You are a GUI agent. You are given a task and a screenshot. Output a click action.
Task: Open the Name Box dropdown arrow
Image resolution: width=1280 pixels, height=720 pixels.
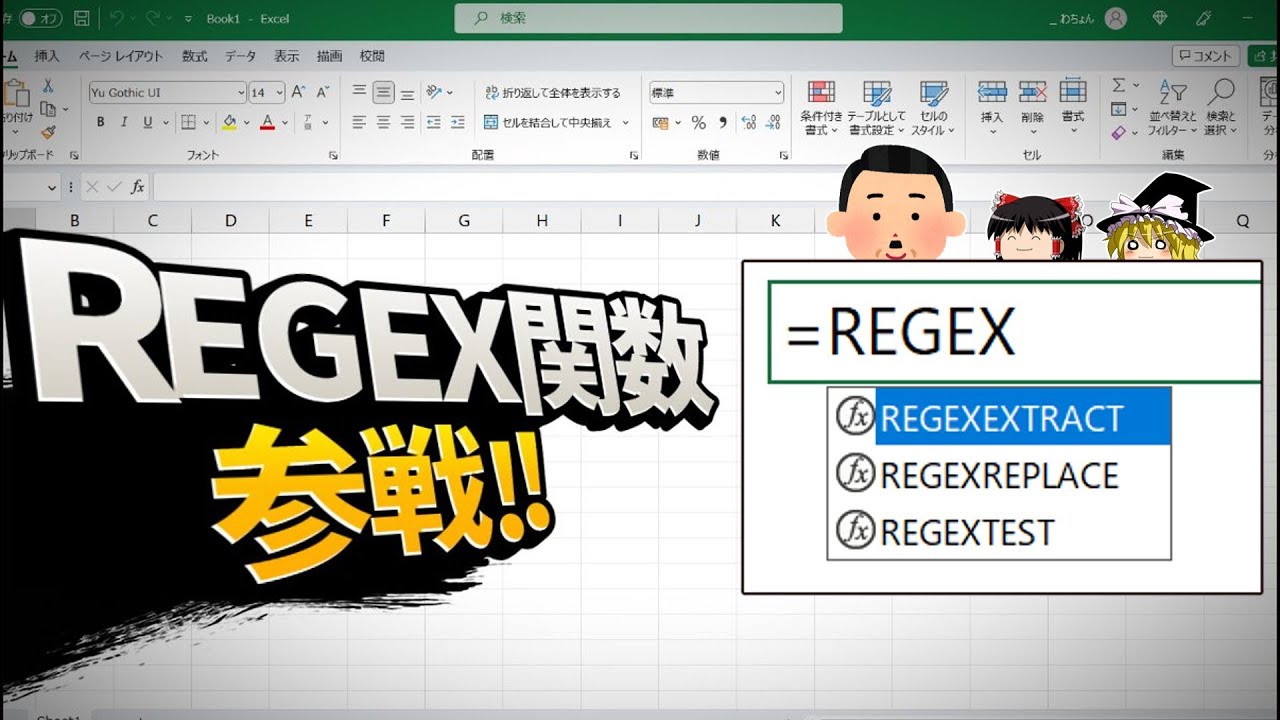coord(53,188)
